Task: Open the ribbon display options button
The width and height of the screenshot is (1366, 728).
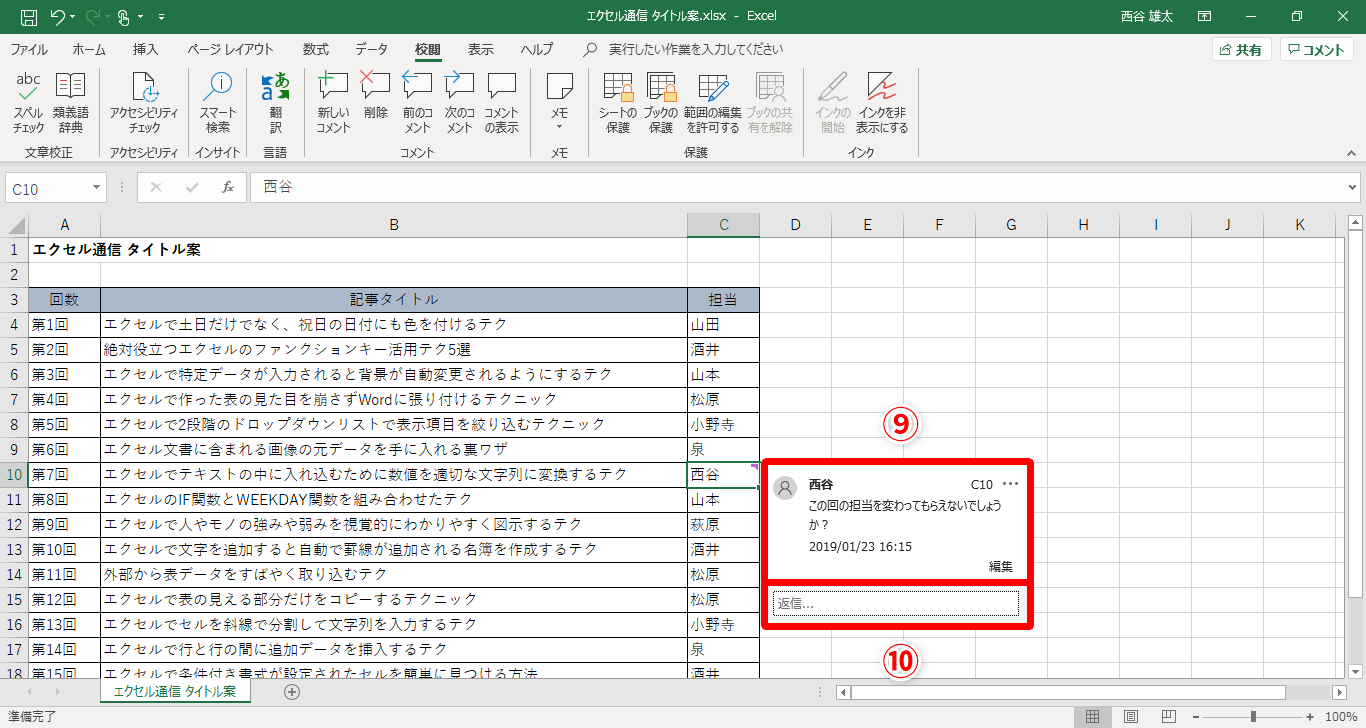Action: pyautogui.click(x=1205, y=17)
